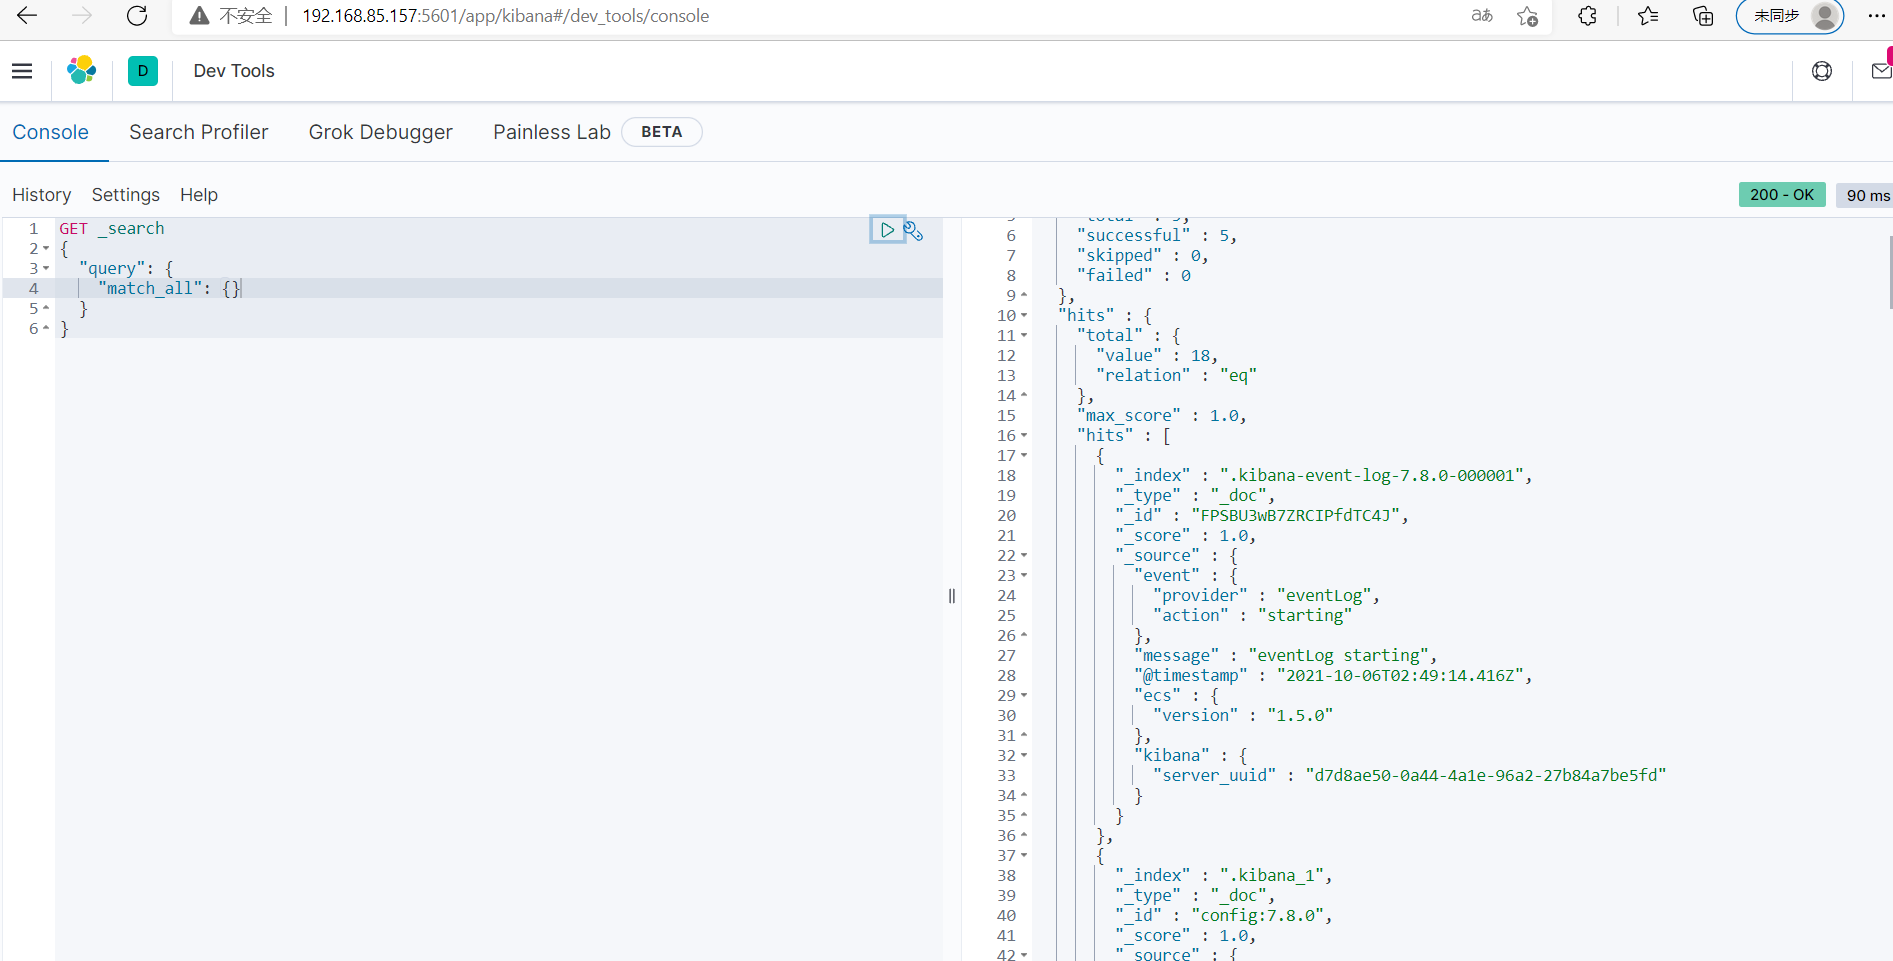Viewport: 1893px width, 961px height.
Task: Open browser extensions puzzle icon
Action: (x=1587, y=16)
